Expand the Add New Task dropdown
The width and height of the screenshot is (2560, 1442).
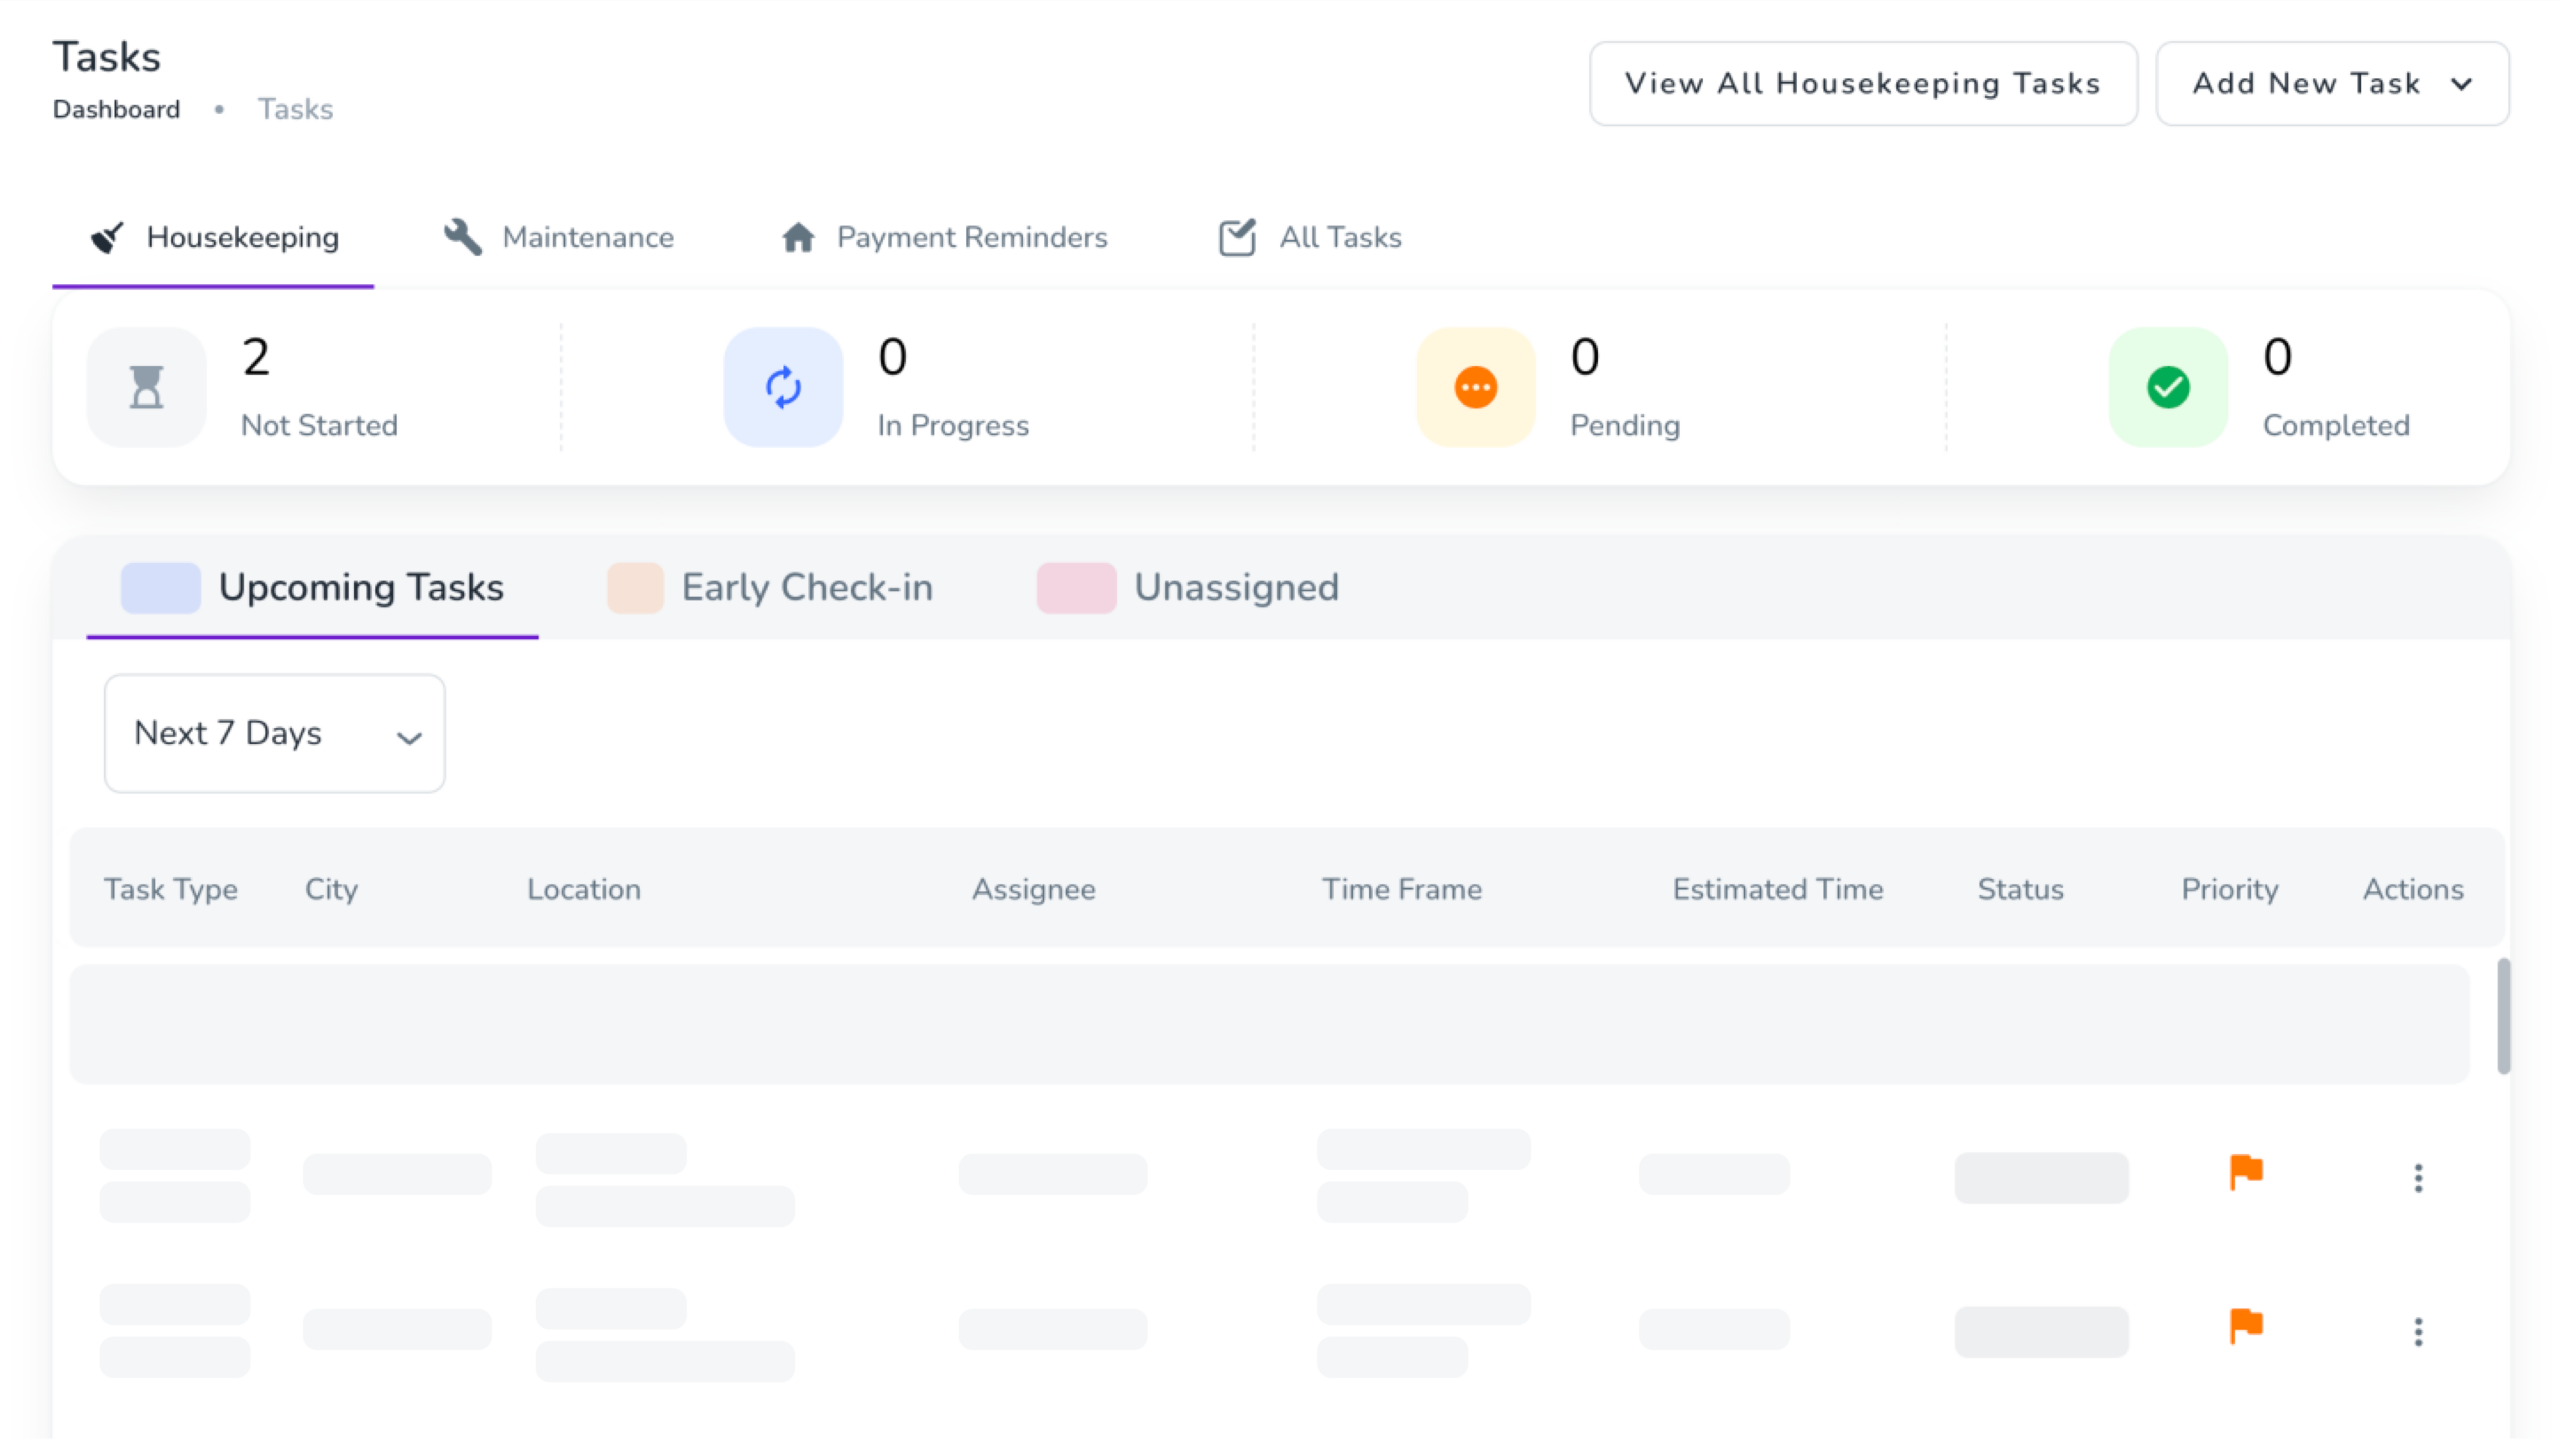point(2330,84)
